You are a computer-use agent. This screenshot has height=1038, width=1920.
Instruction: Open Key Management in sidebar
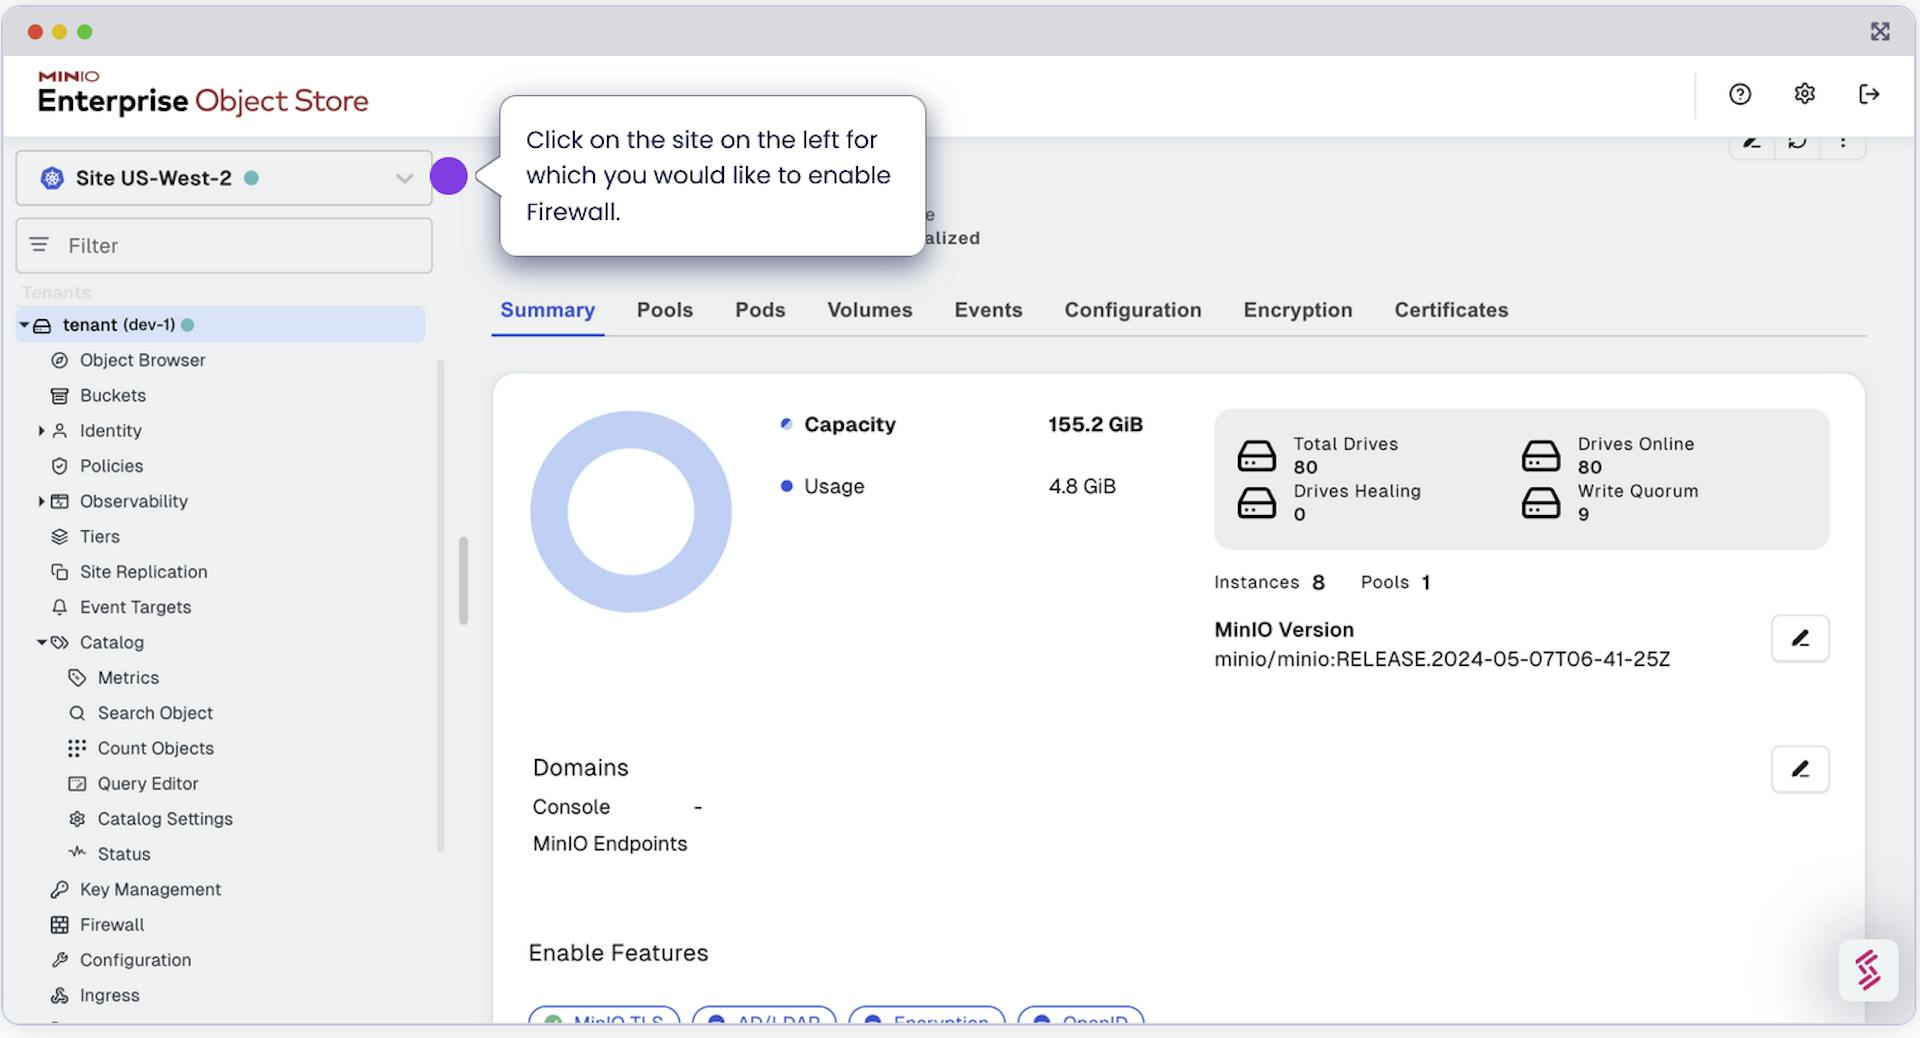tap(150, 889)
